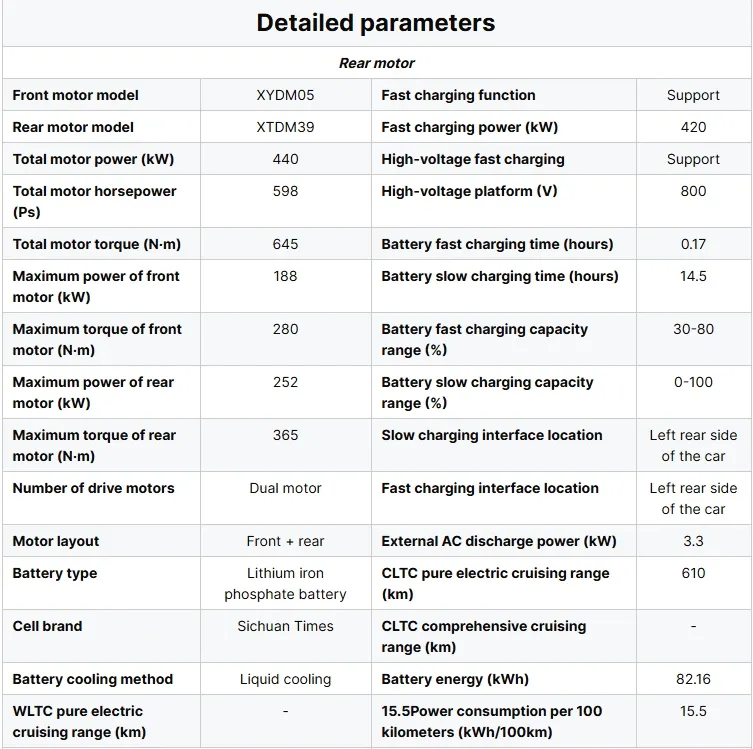Select the CLTC pure electric range value 610
753x749 pixels.
tap(693, 573)
